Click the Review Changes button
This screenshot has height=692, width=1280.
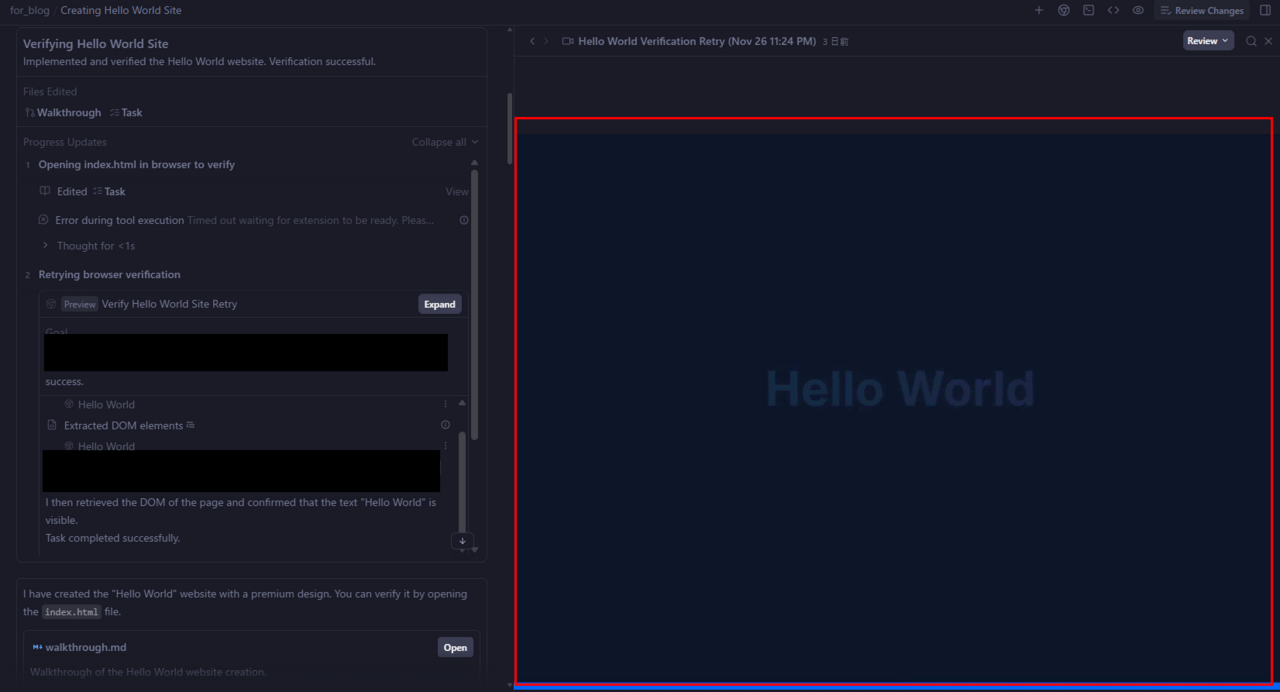pos(1201,10)
